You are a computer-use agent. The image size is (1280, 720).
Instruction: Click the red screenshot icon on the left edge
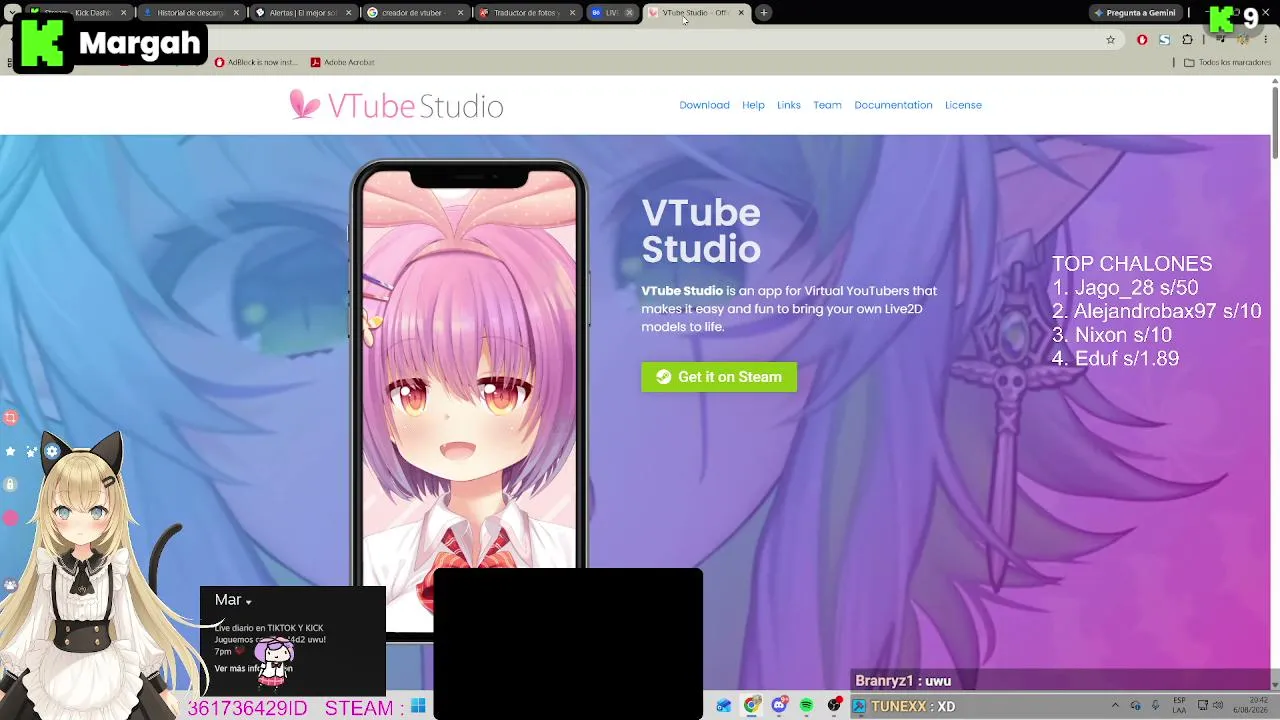[x=10, y=417]
